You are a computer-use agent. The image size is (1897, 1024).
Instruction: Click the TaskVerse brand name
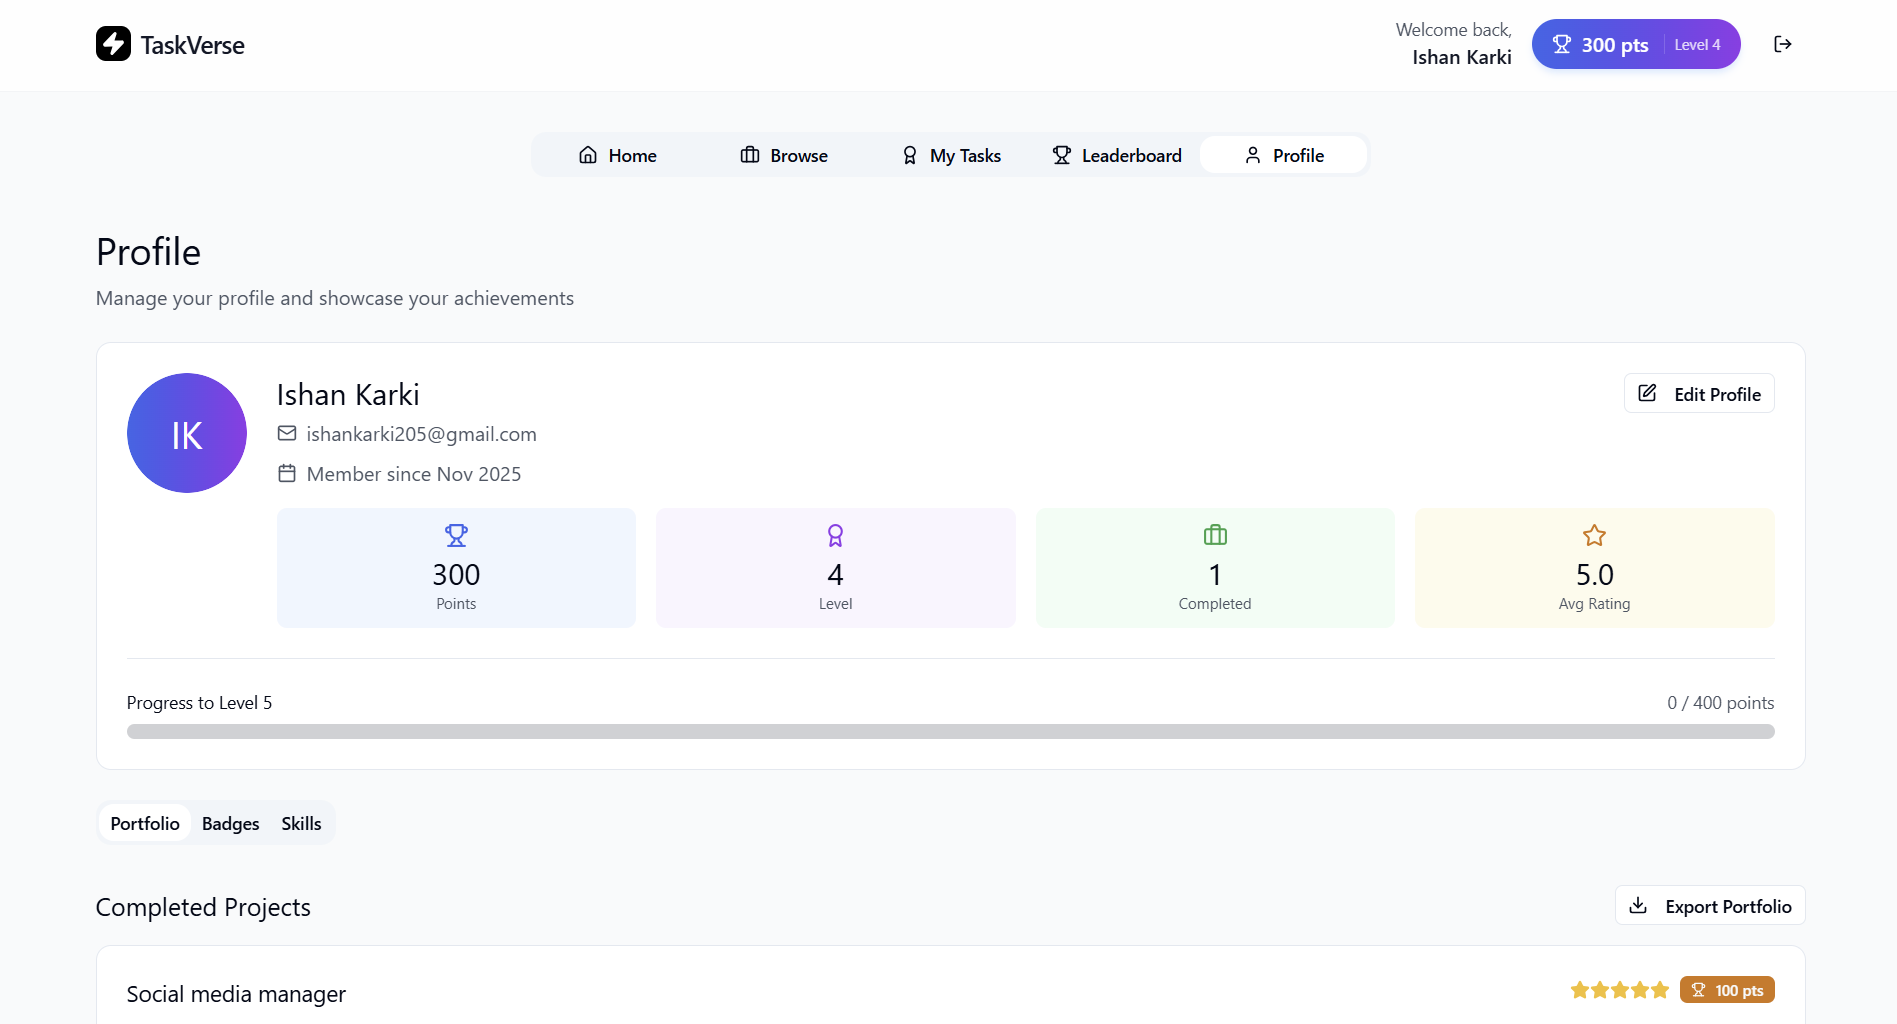click(x=192, y=45)
